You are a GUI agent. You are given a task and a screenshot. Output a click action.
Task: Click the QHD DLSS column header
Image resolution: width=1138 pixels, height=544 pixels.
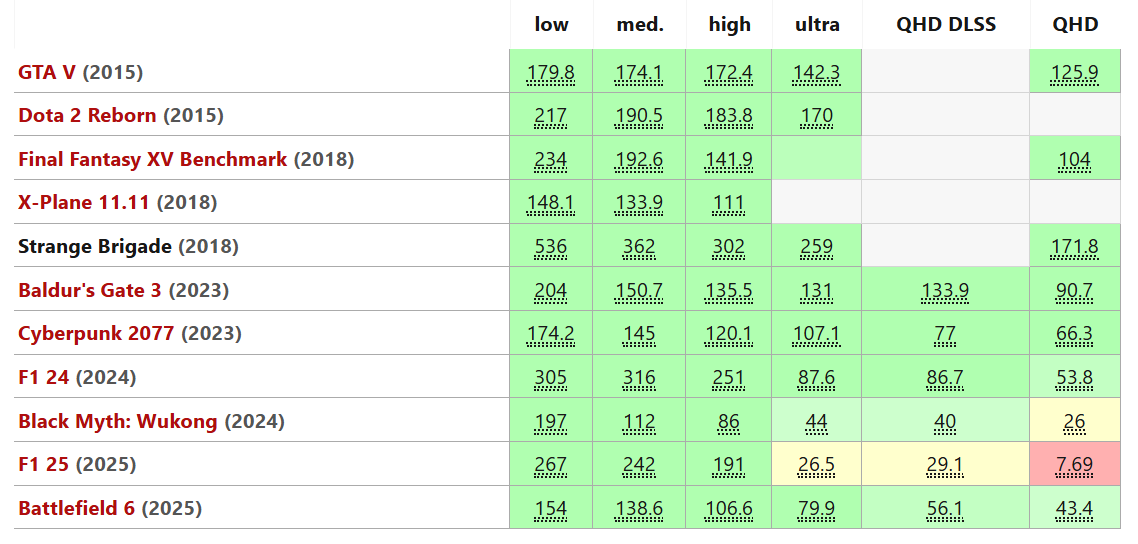946,25
